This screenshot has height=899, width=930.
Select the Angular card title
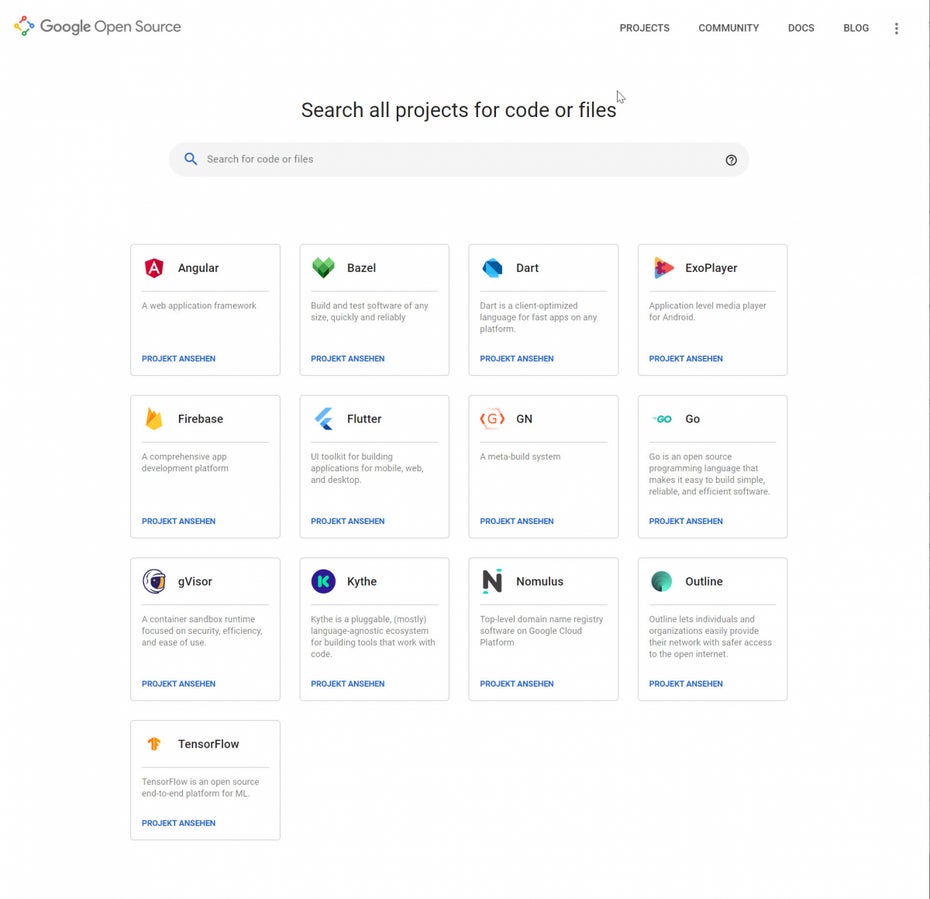(198, 268)
